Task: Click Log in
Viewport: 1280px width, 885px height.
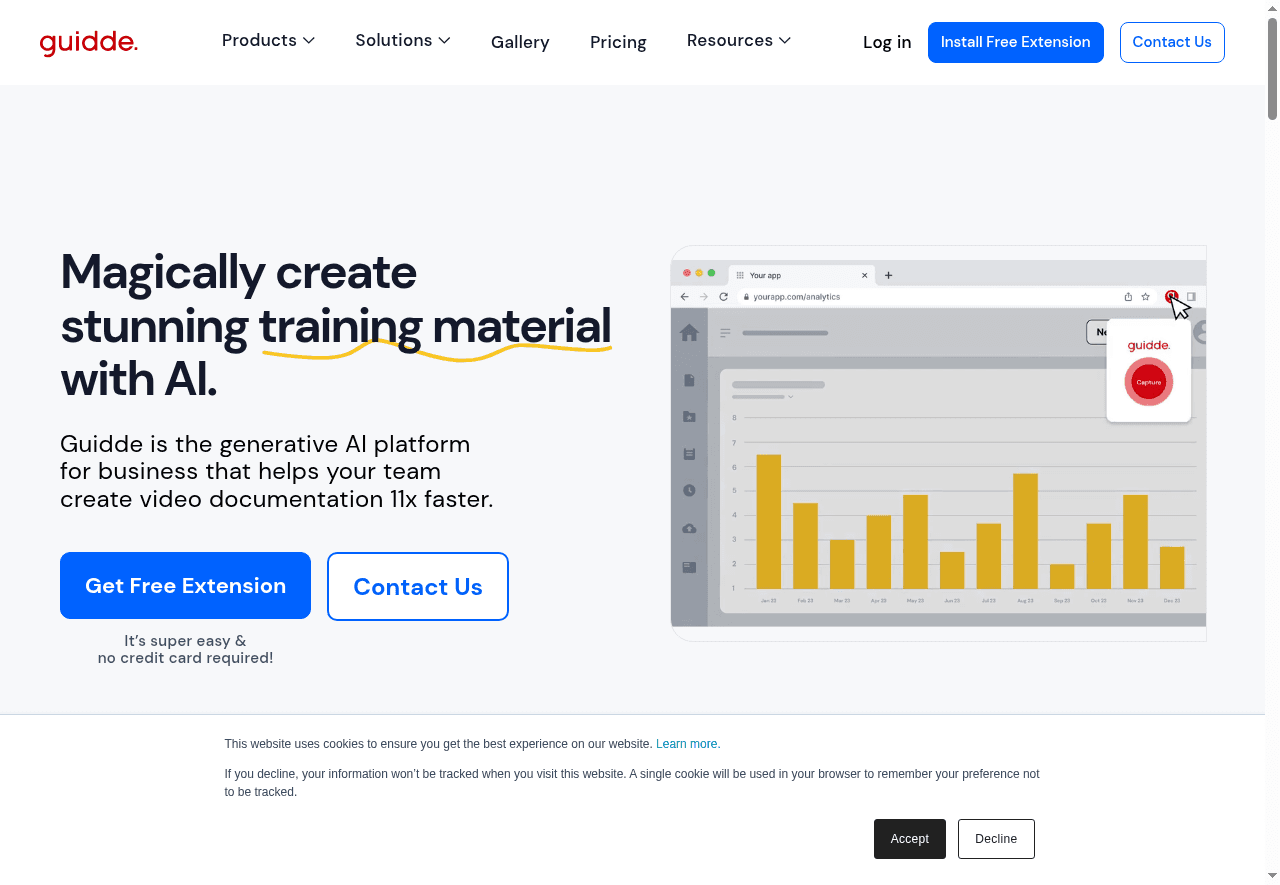Action: click(x=887, y=42)
